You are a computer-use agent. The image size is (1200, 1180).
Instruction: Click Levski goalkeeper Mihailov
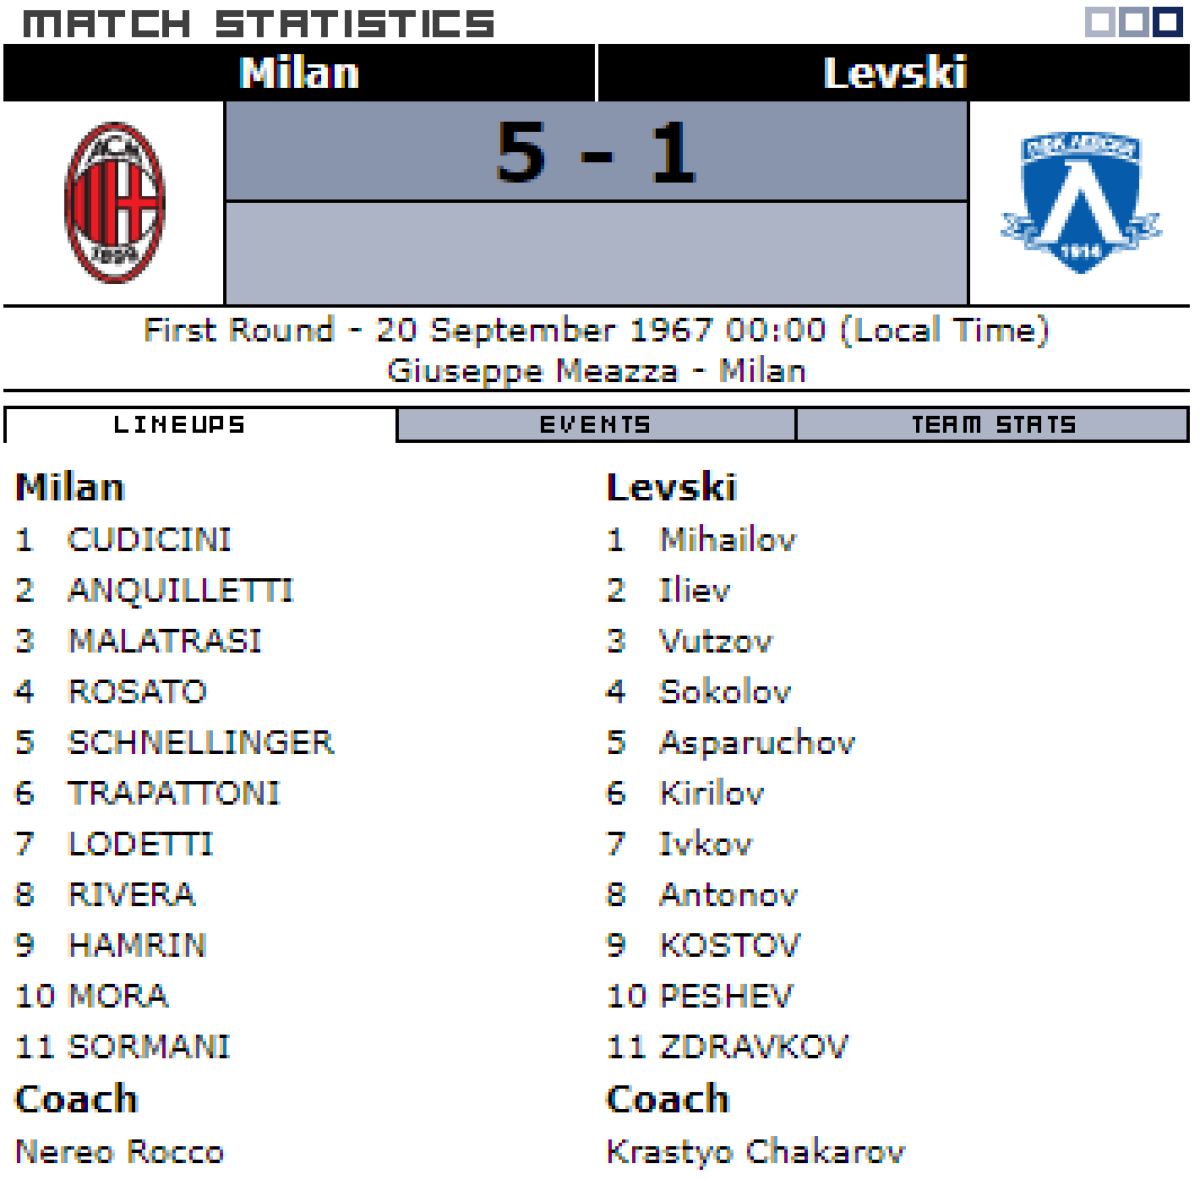[x=728, y=540]
